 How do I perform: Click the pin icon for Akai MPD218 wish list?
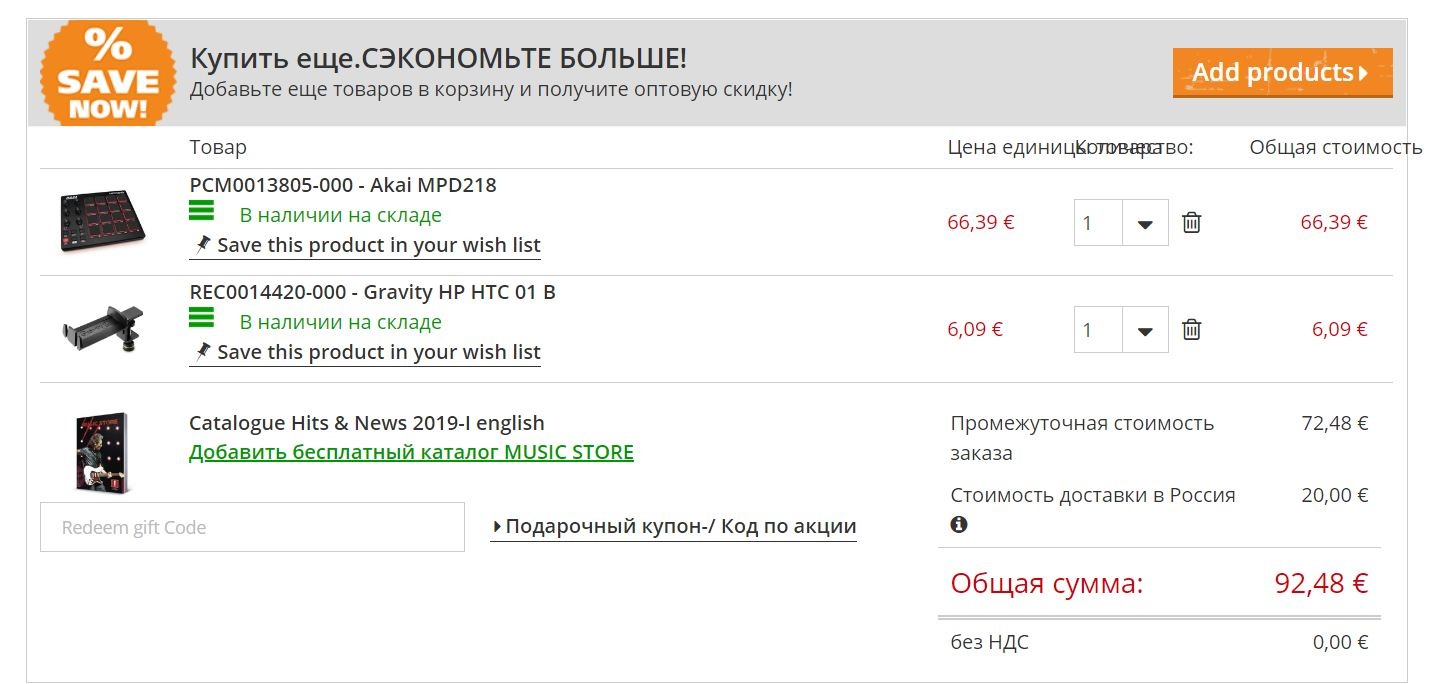point(203,244)
